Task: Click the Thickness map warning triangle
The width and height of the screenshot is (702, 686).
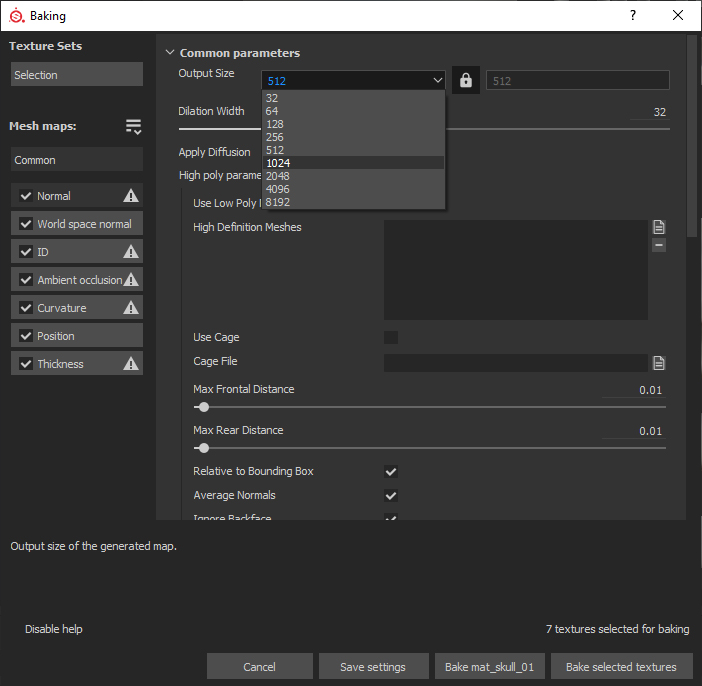Action: [x=130, y=364]
